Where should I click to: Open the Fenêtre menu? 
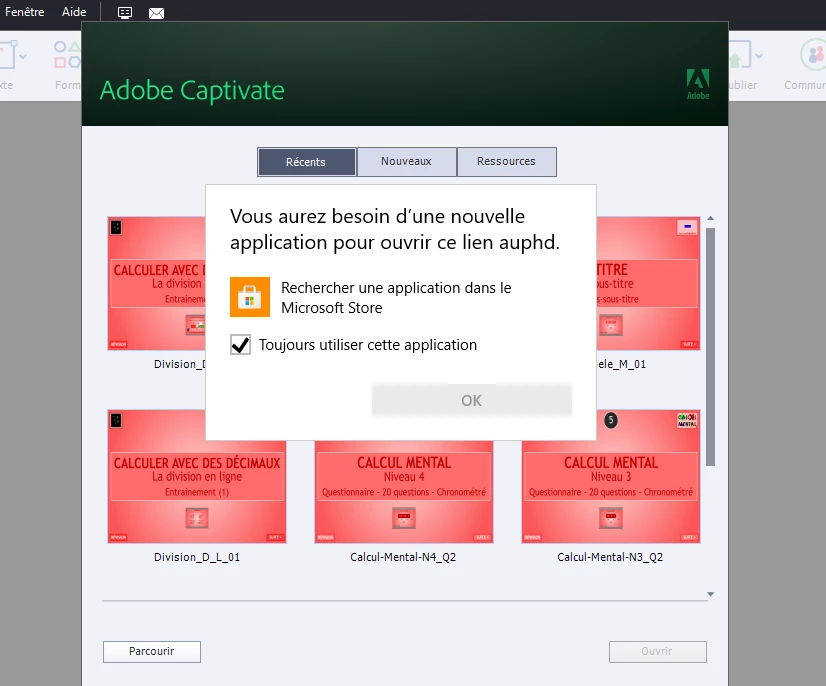(x=24, y=12)
